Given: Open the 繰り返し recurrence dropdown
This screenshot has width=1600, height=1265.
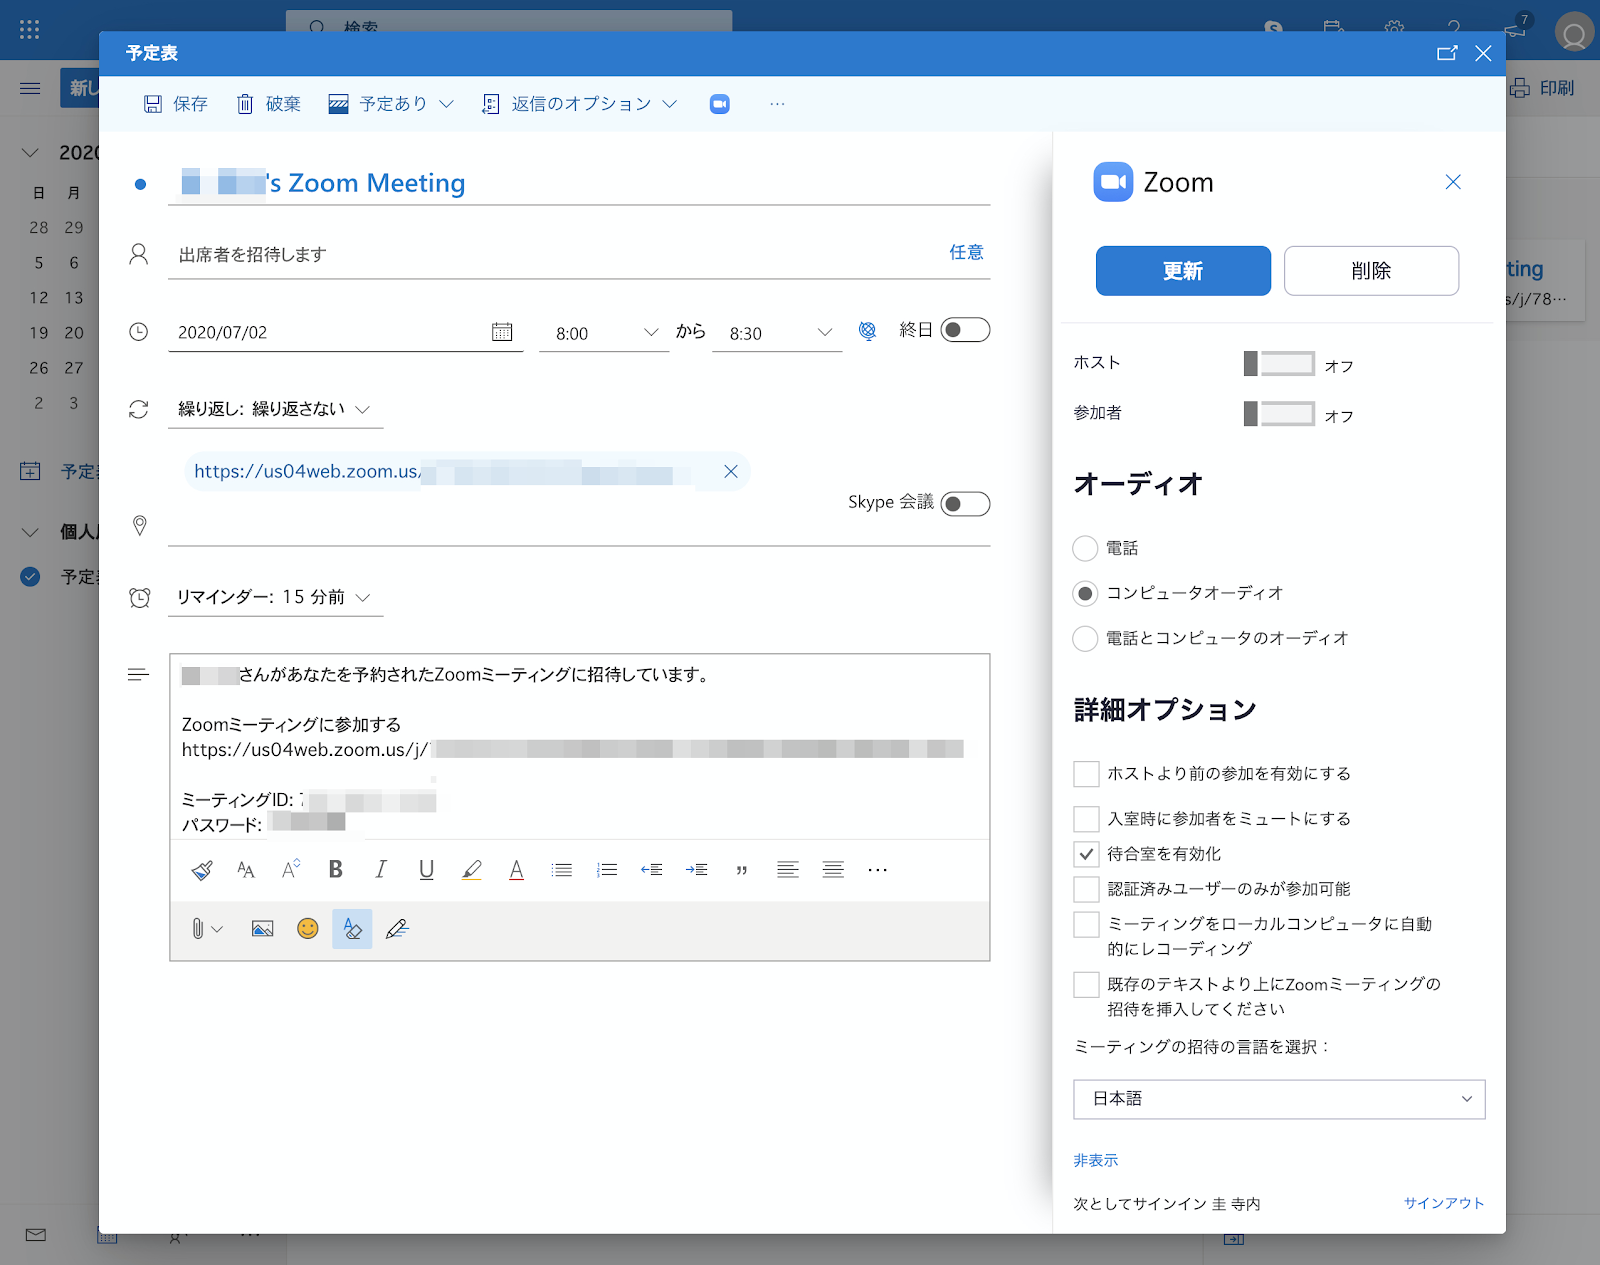Looking at the screenshot, I should (275, 409).
